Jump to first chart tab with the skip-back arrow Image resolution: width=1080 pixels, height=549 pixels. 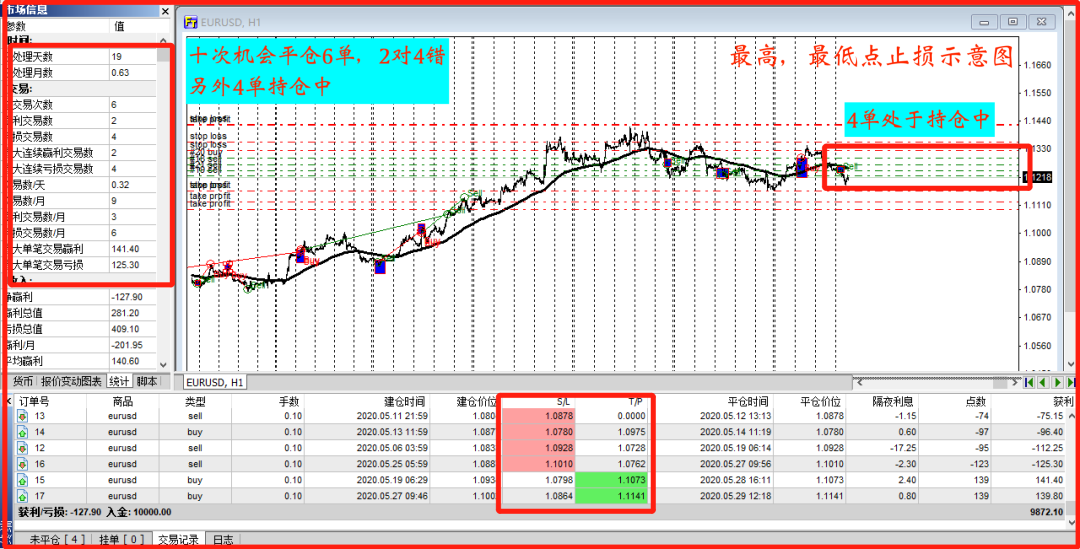click(x=1029, y=382)
